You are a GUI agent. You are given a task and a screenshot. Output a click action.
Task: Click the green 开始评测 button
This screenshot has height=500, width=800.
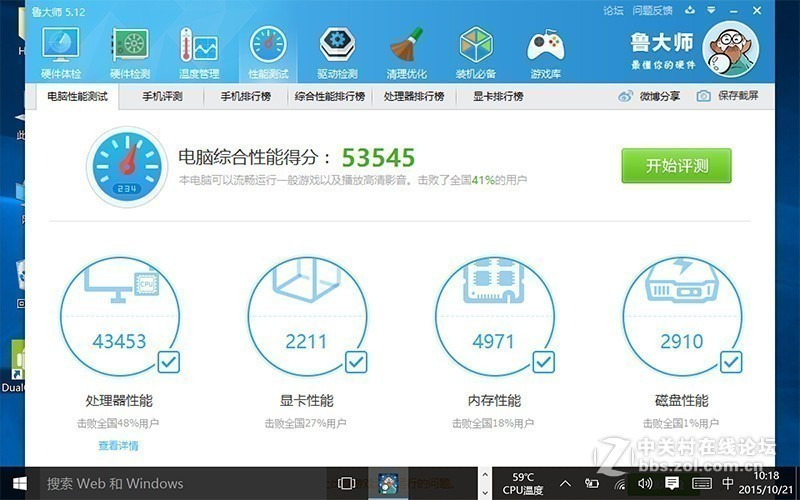click(676, 166)
